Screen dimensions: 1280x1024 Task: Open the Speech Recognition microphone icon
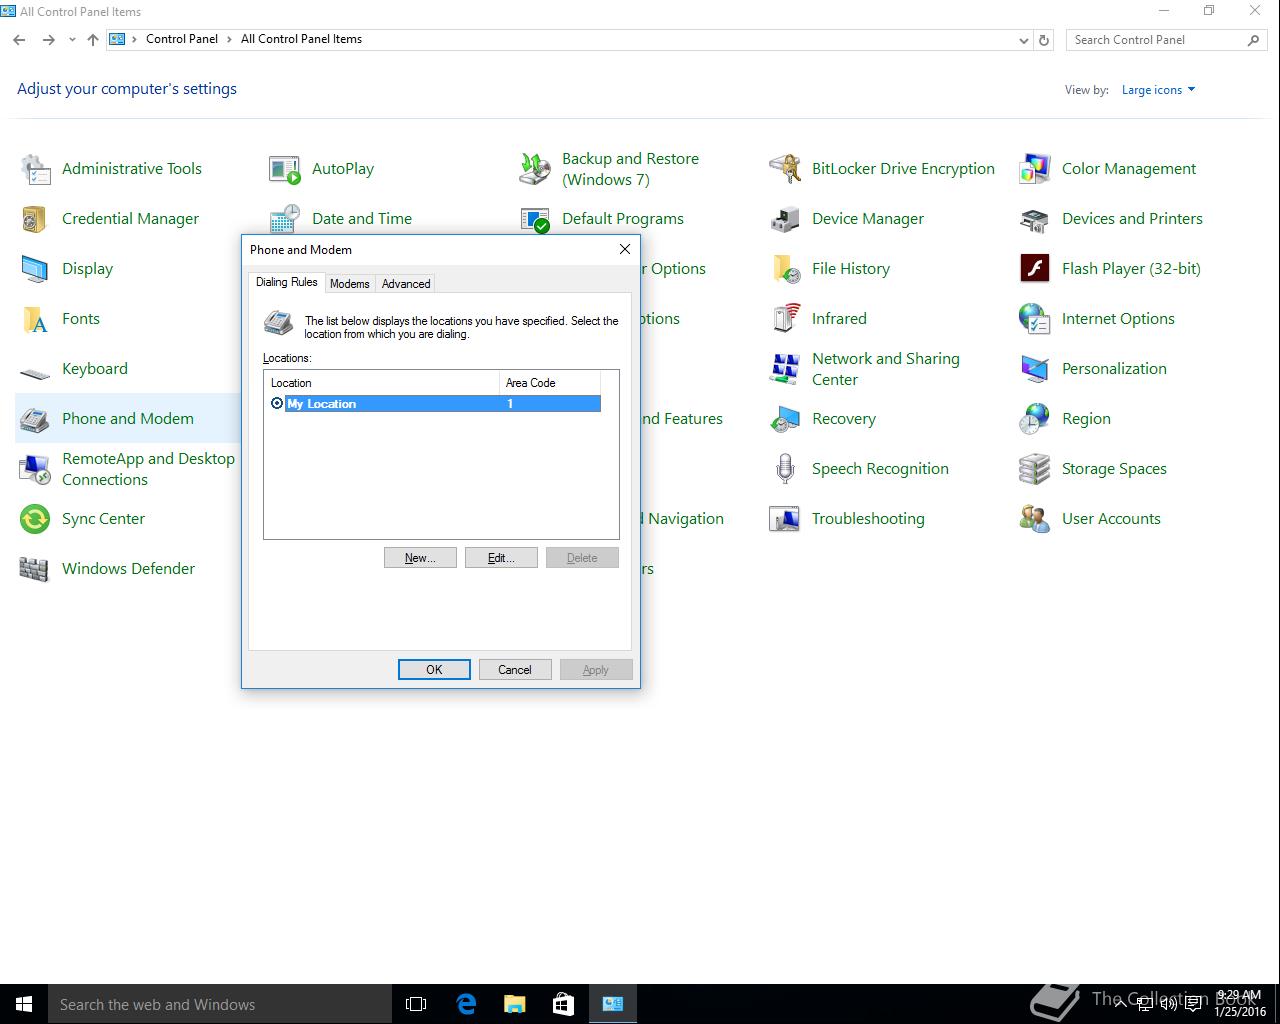click(x=785, y=469)
